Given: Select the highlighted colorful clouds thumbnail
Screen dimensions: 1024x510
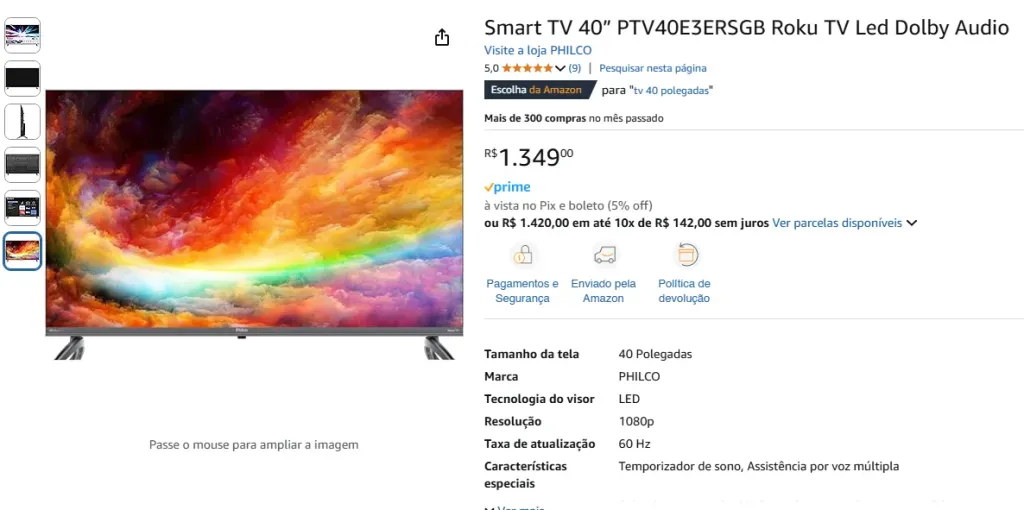Looking at the screenshot, I should pyautogui.click(x=23, y=251).
